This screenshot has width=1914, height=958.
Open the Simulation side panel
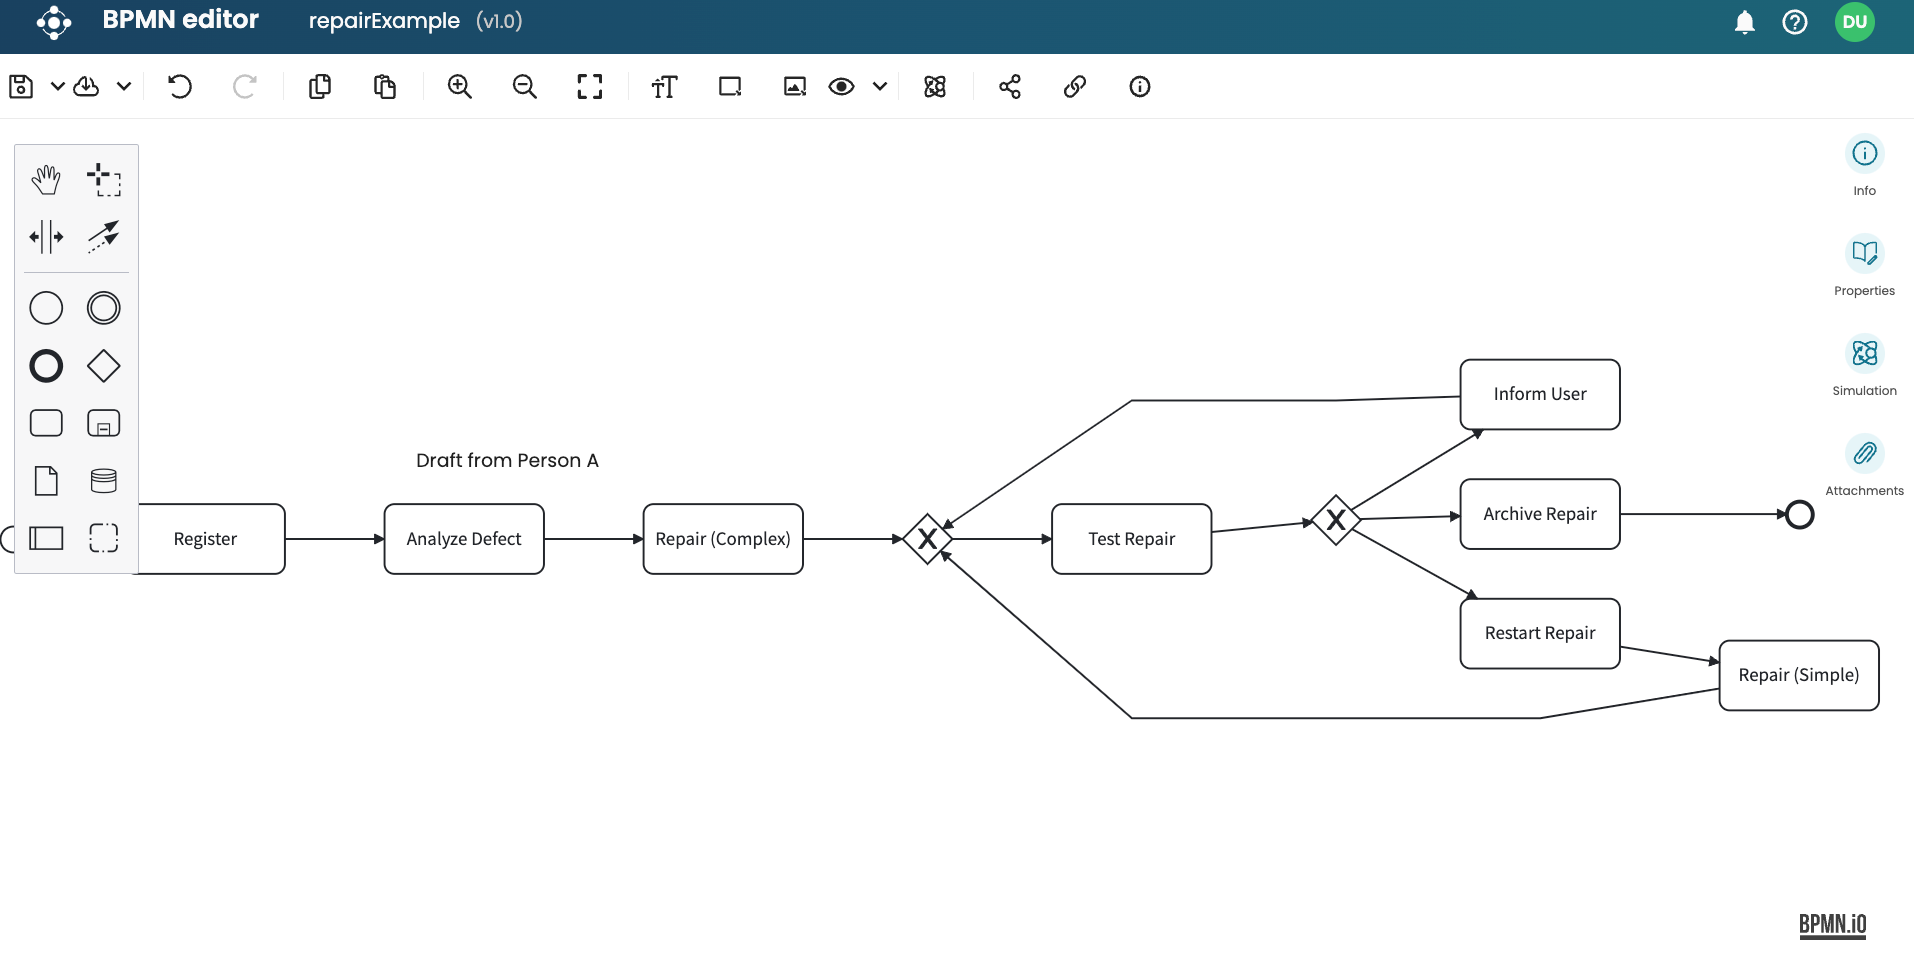(1864, 354)
